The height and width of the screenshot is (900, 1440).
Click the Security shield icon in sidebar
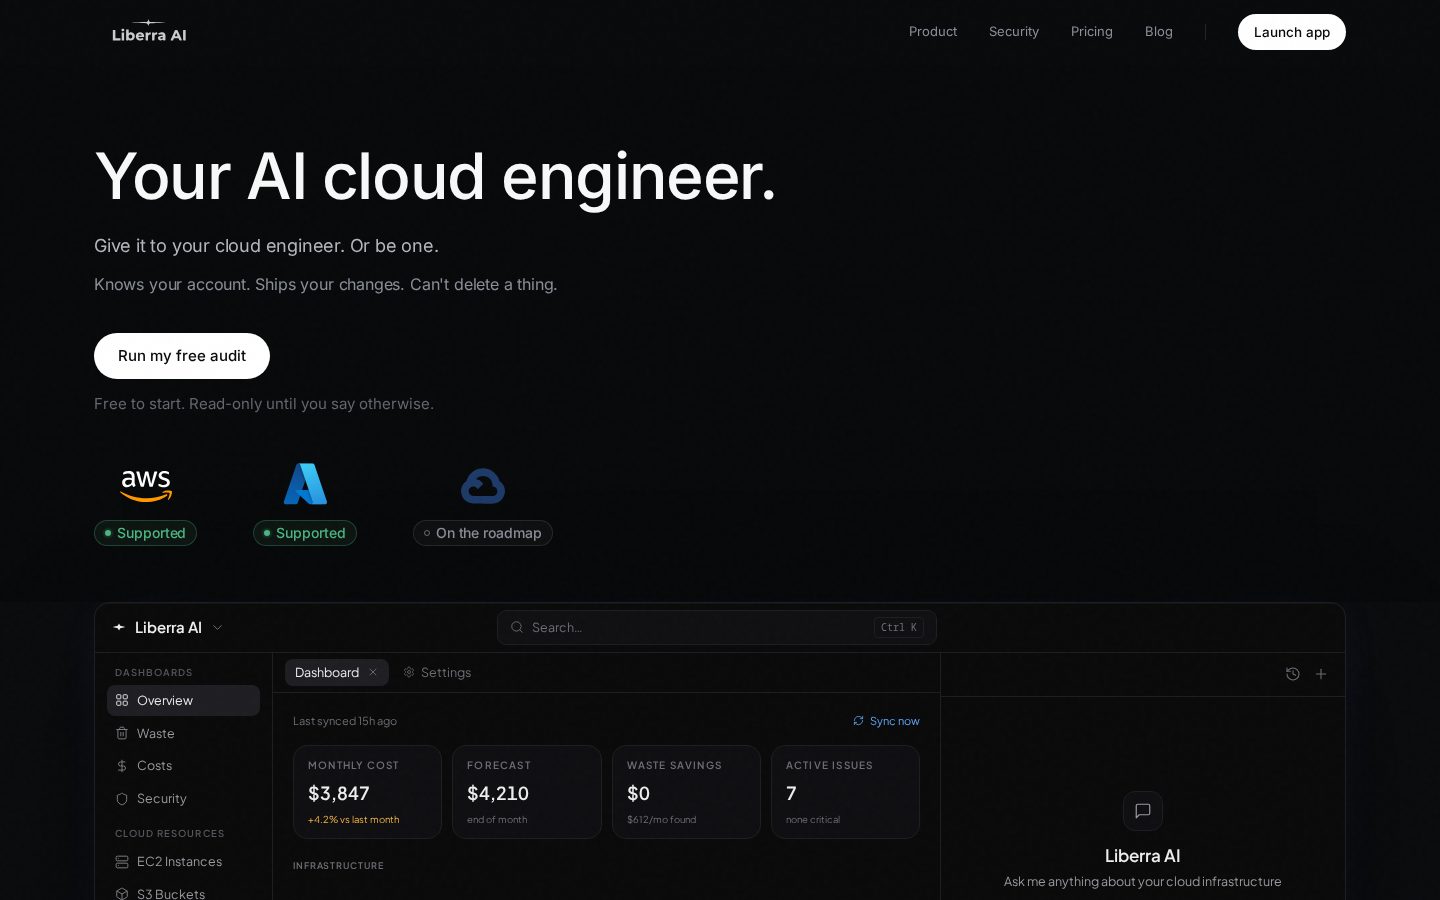[x=122, y=799]
